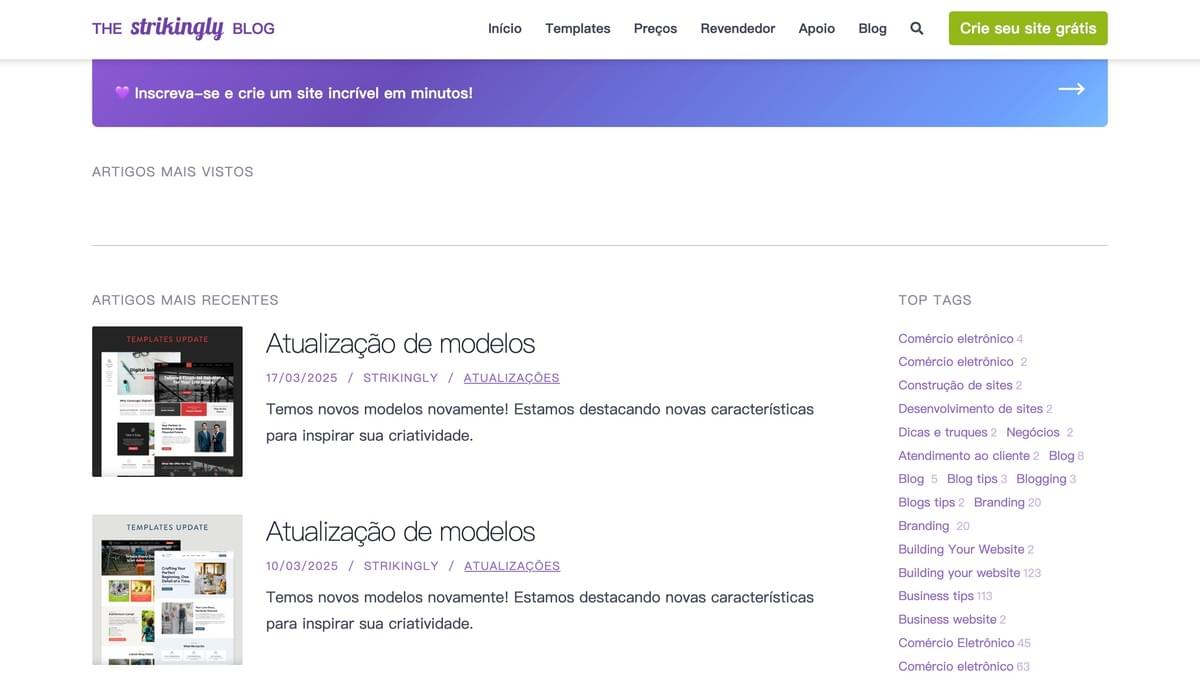
Task: Open the 'Building Your Website' tag
Action: (960, 548)
